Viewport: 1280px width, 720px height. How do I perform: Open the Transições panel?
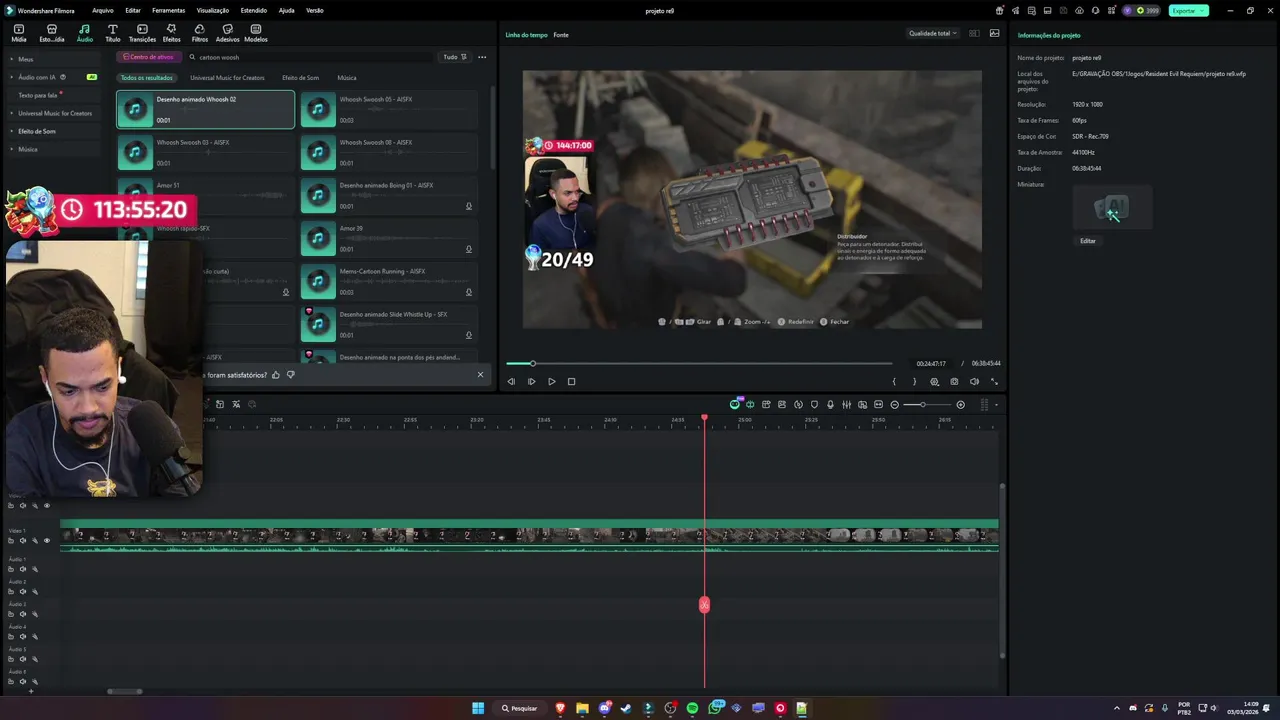[142, 33]
